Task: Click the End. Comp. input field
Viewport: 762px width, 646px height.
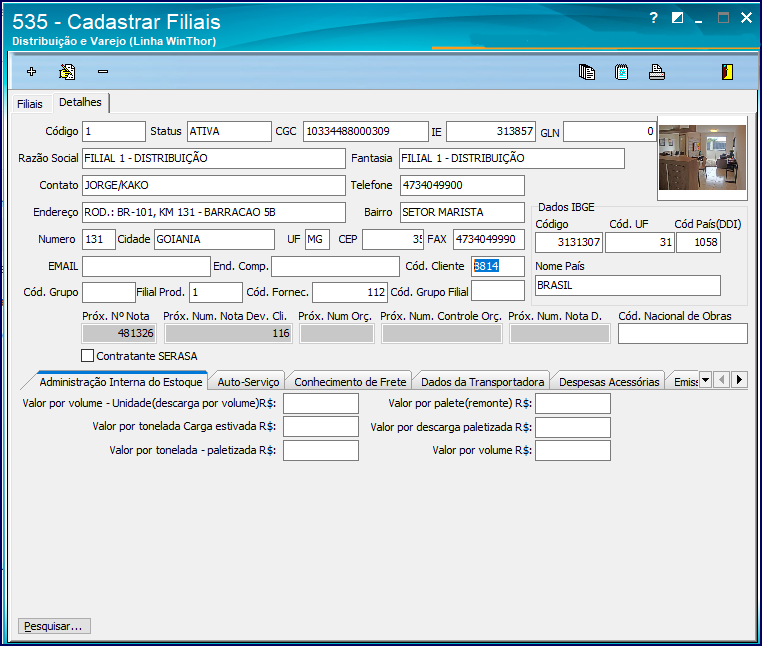Action: click(x=335, y=266)
